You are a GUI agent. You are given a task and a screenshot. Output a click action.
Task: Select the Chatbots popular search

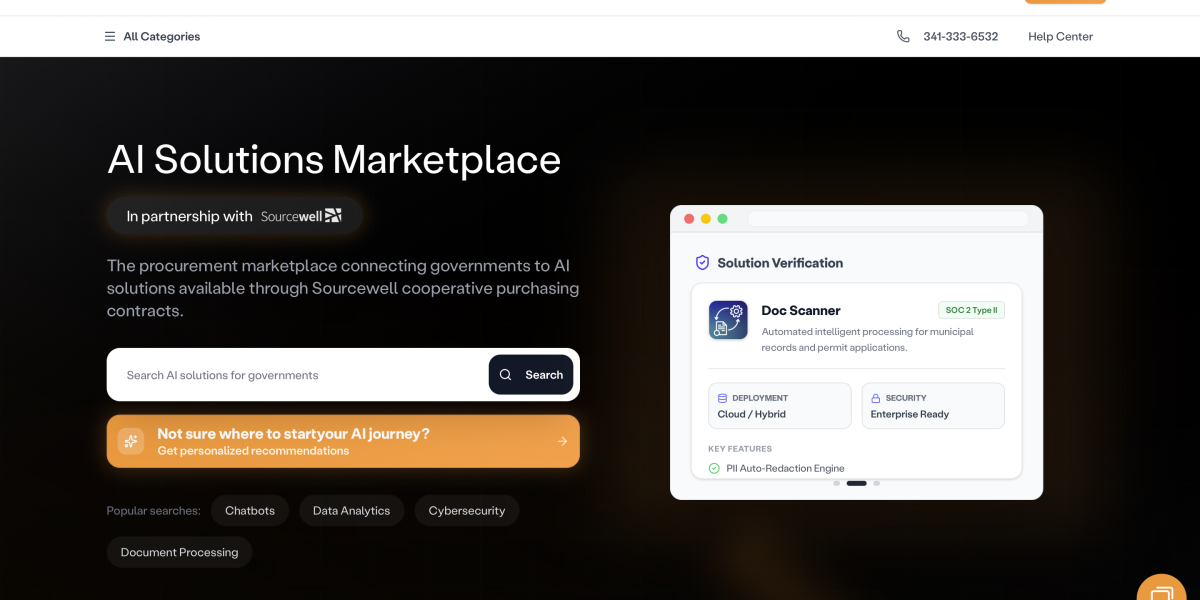pos(250,510)
